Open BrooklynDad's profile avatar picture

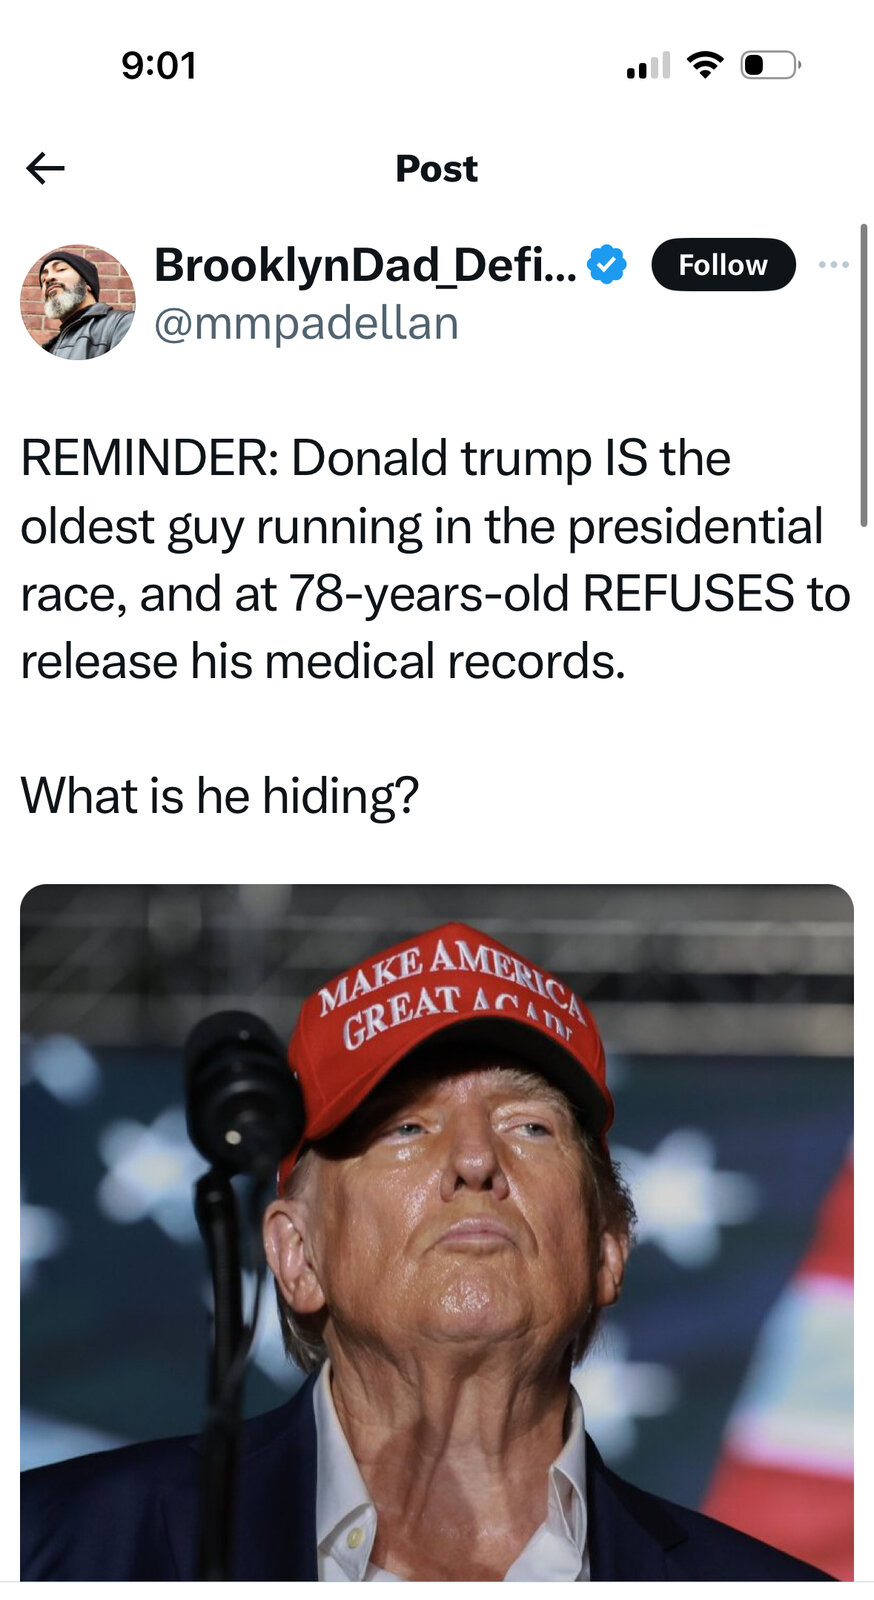[x=78, y=302]
